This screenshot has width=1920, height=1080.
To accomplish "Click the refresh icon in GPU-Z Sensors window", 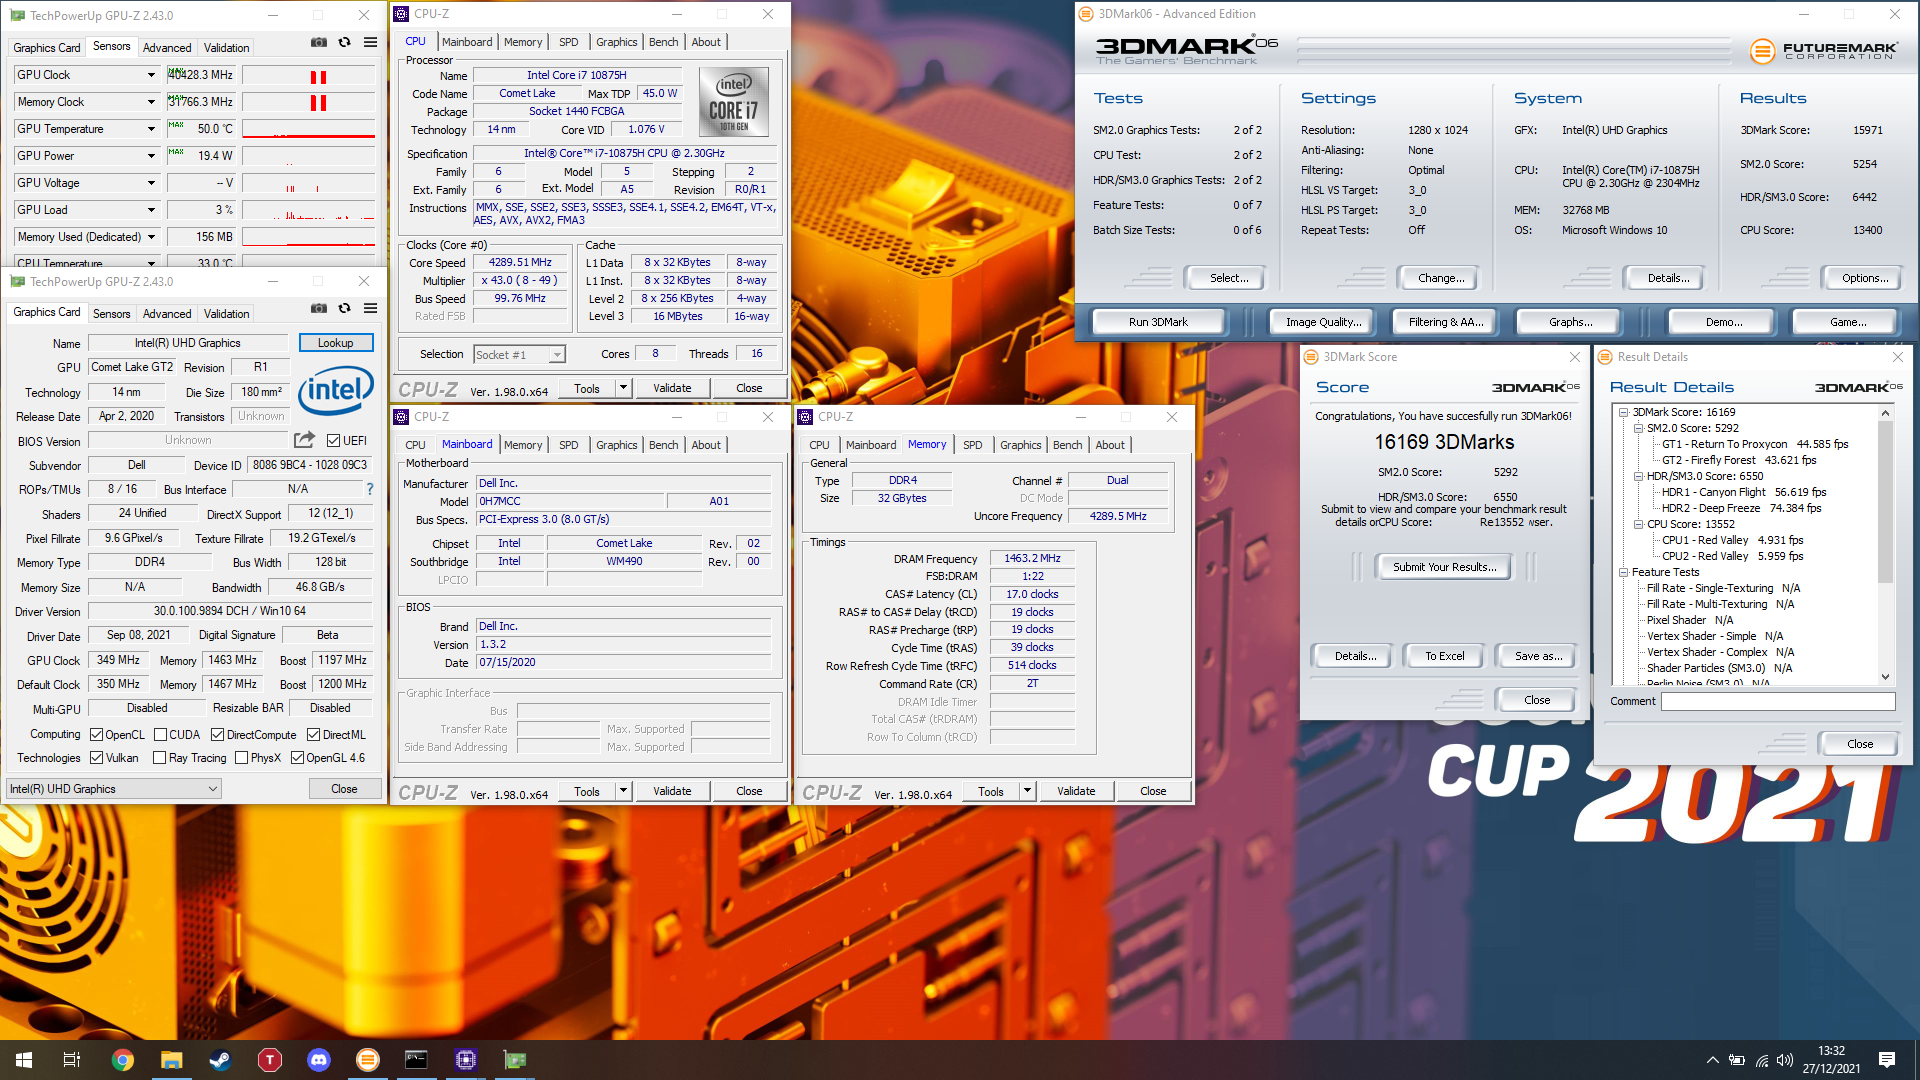I will [345, 42].
